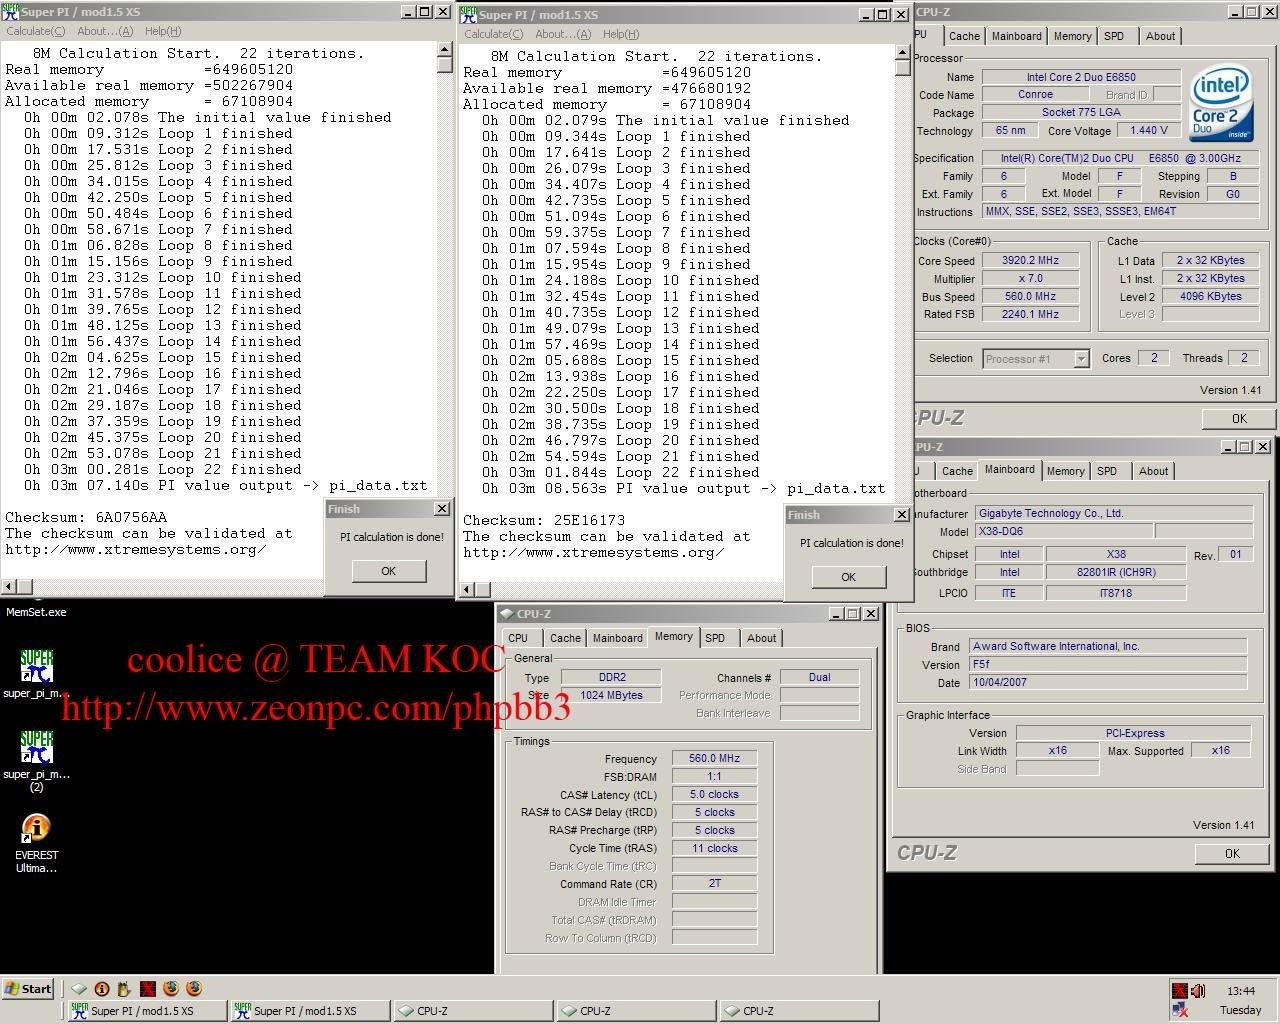Open About menu in left Super PI

coord(105,31)
